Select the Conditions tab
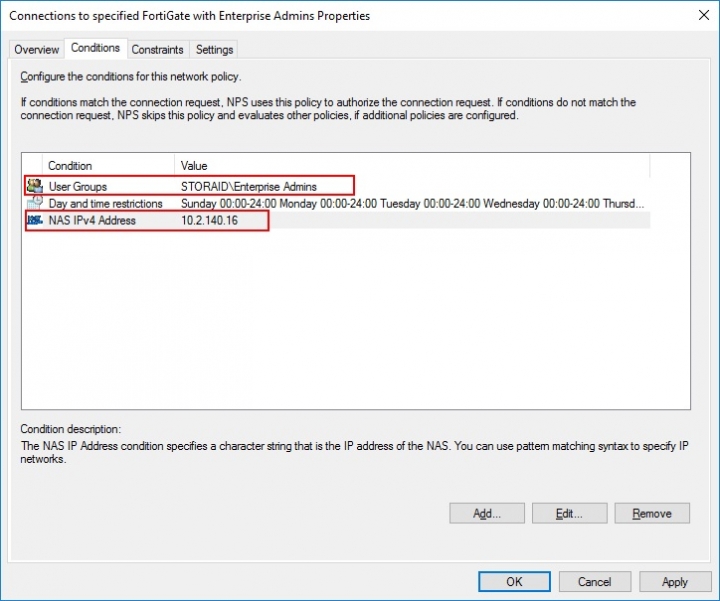 [x=96, y=48]
